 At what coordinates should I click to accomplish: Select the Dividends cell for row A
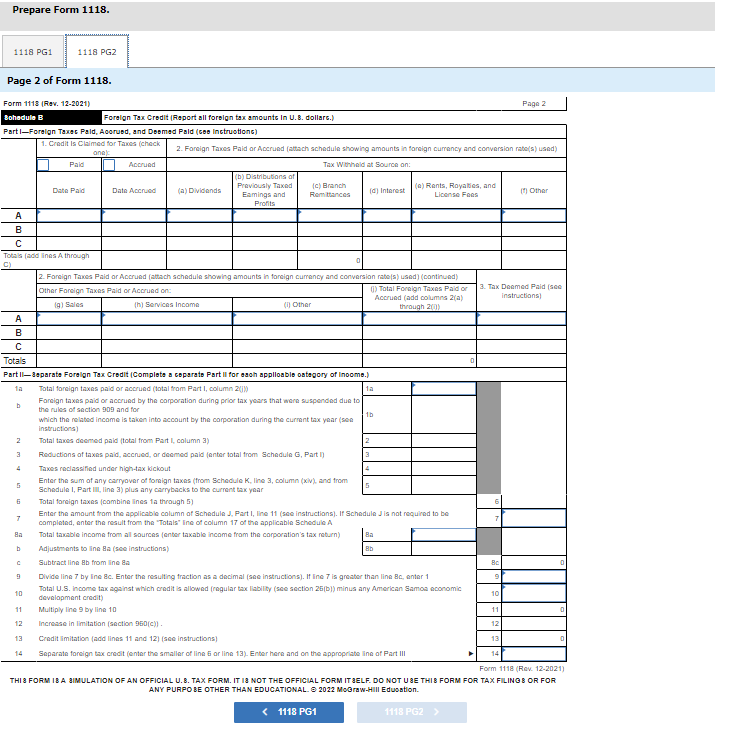(200, 216)
